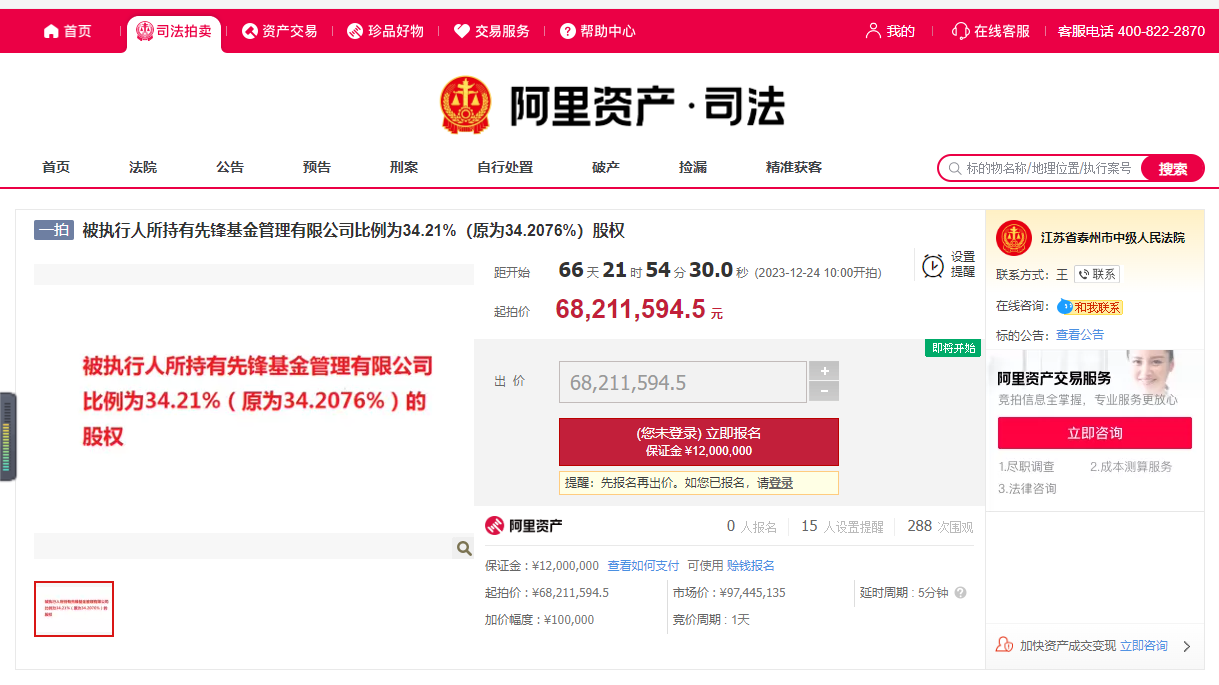Open the 自行处置 nav item

click(x=505, y=167)
